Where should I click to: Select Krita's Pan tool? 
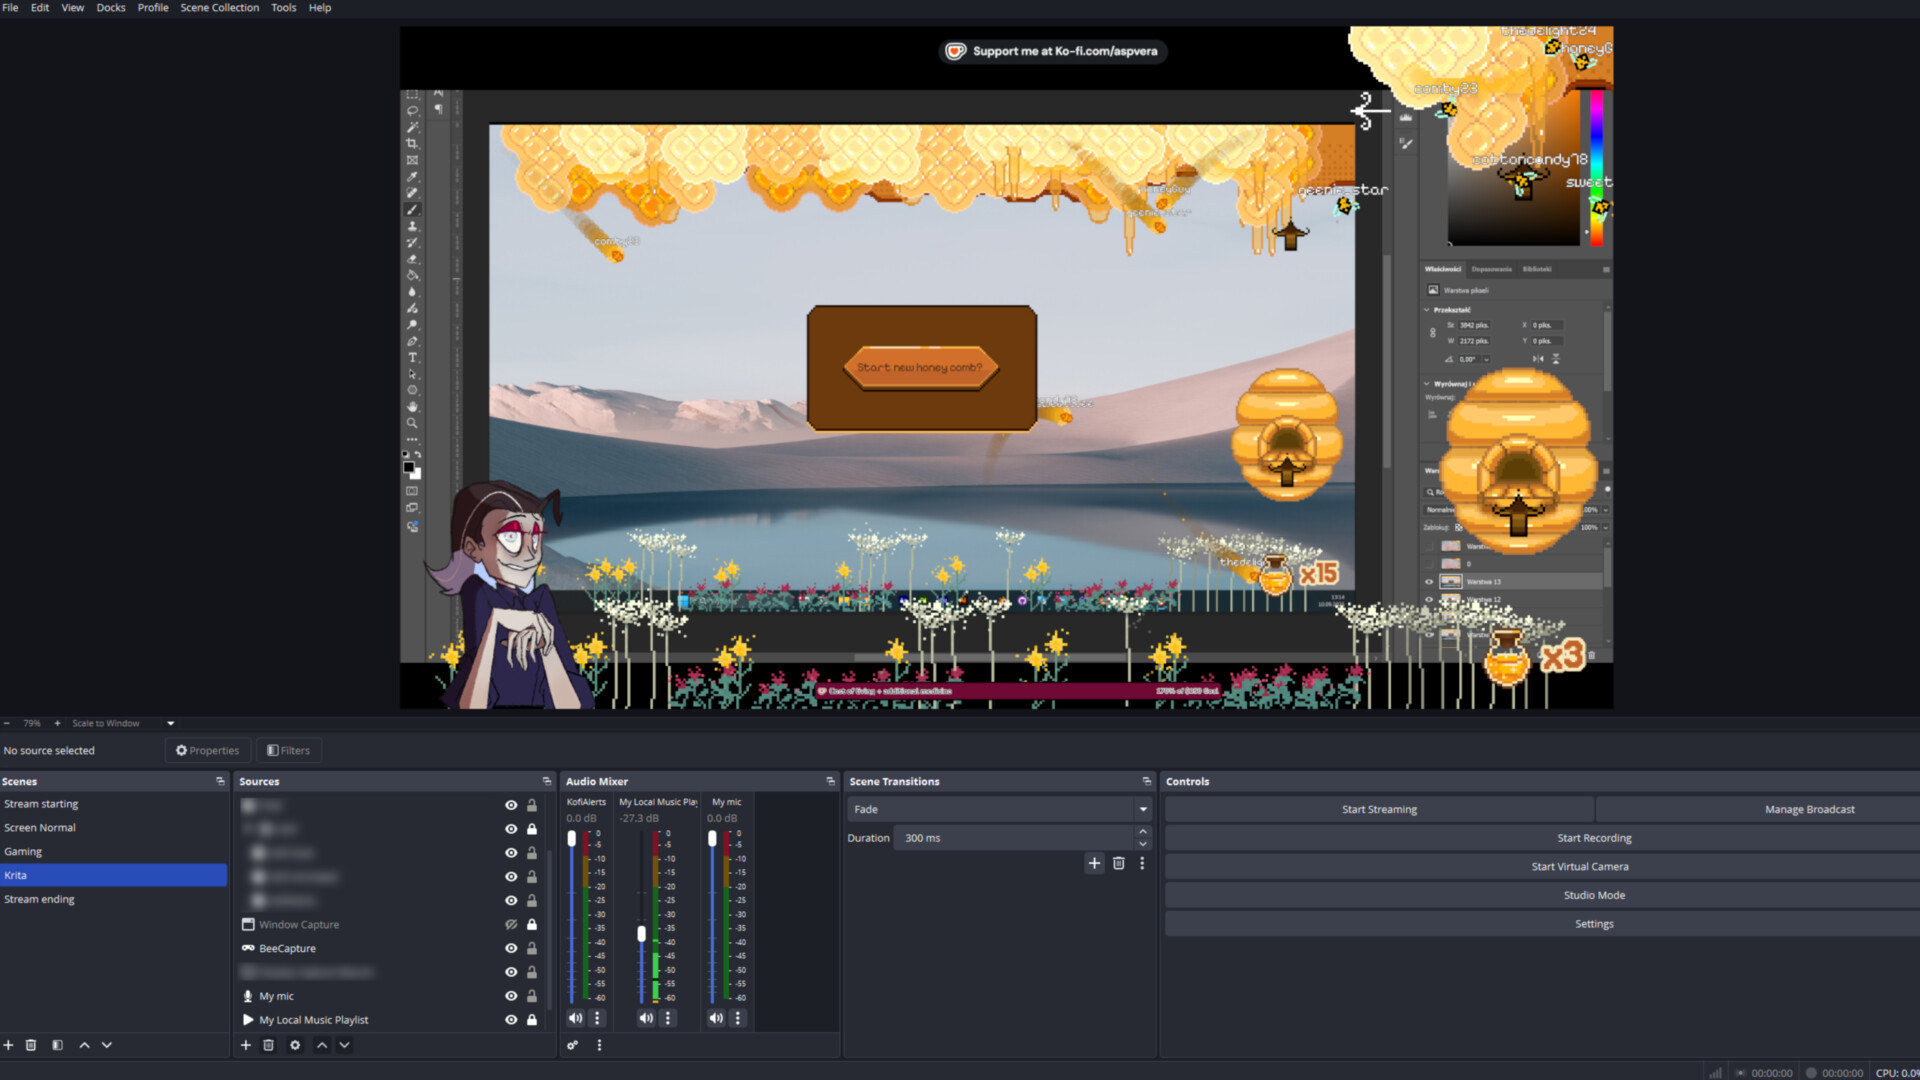412,406
